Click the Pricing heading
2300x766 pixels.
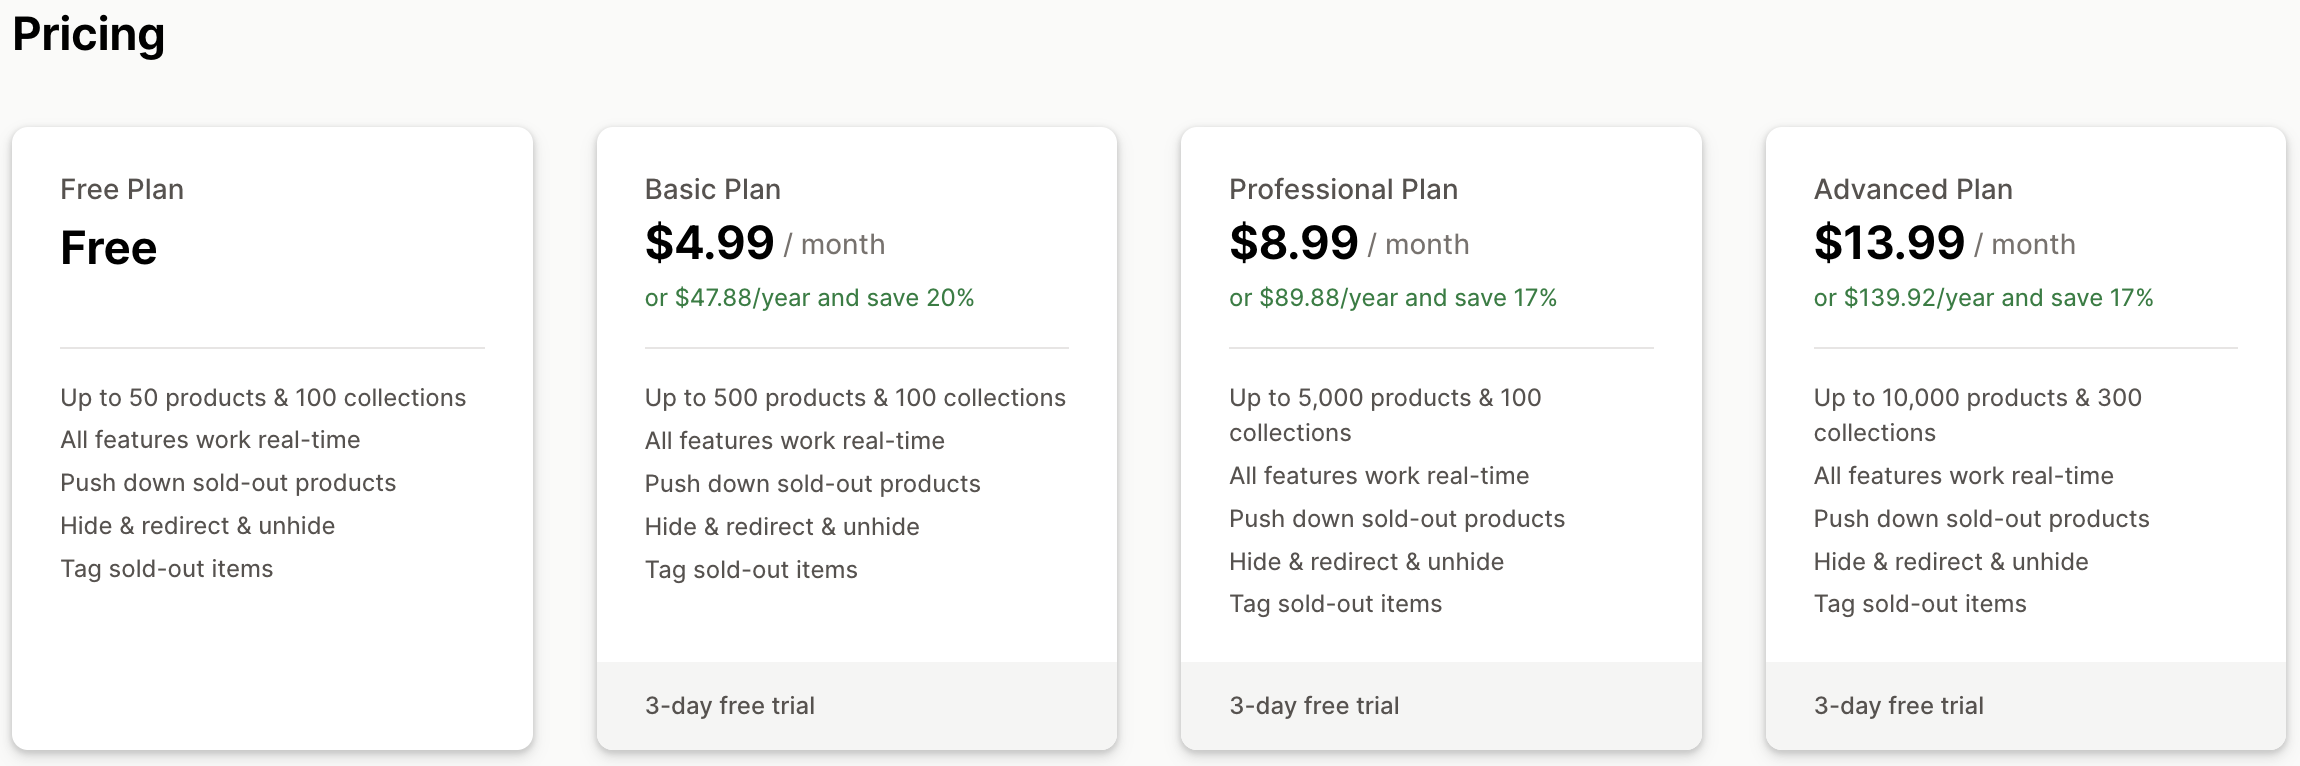click(89, 35)
